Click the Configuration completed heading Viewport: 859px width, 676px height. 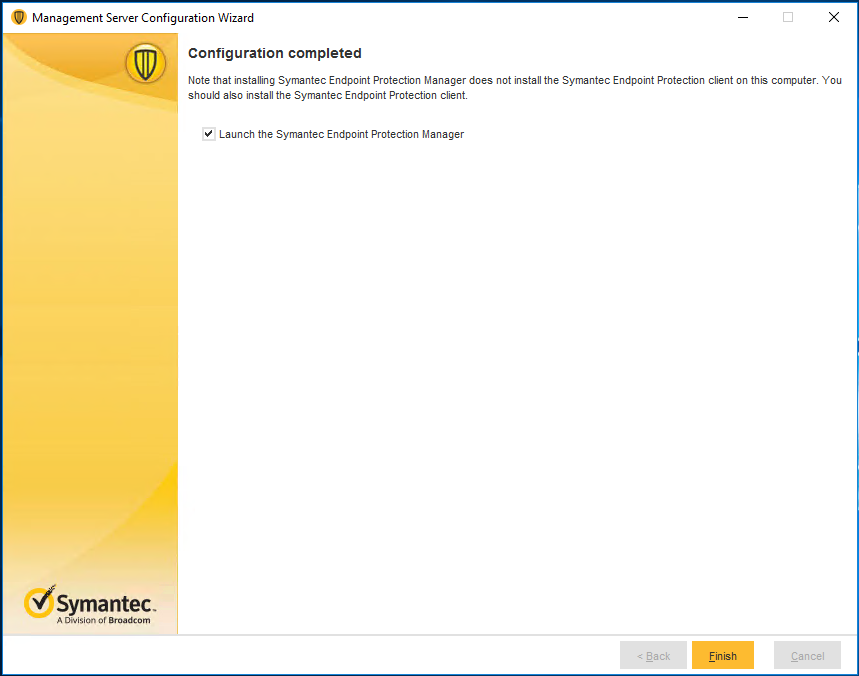point(274,53)
